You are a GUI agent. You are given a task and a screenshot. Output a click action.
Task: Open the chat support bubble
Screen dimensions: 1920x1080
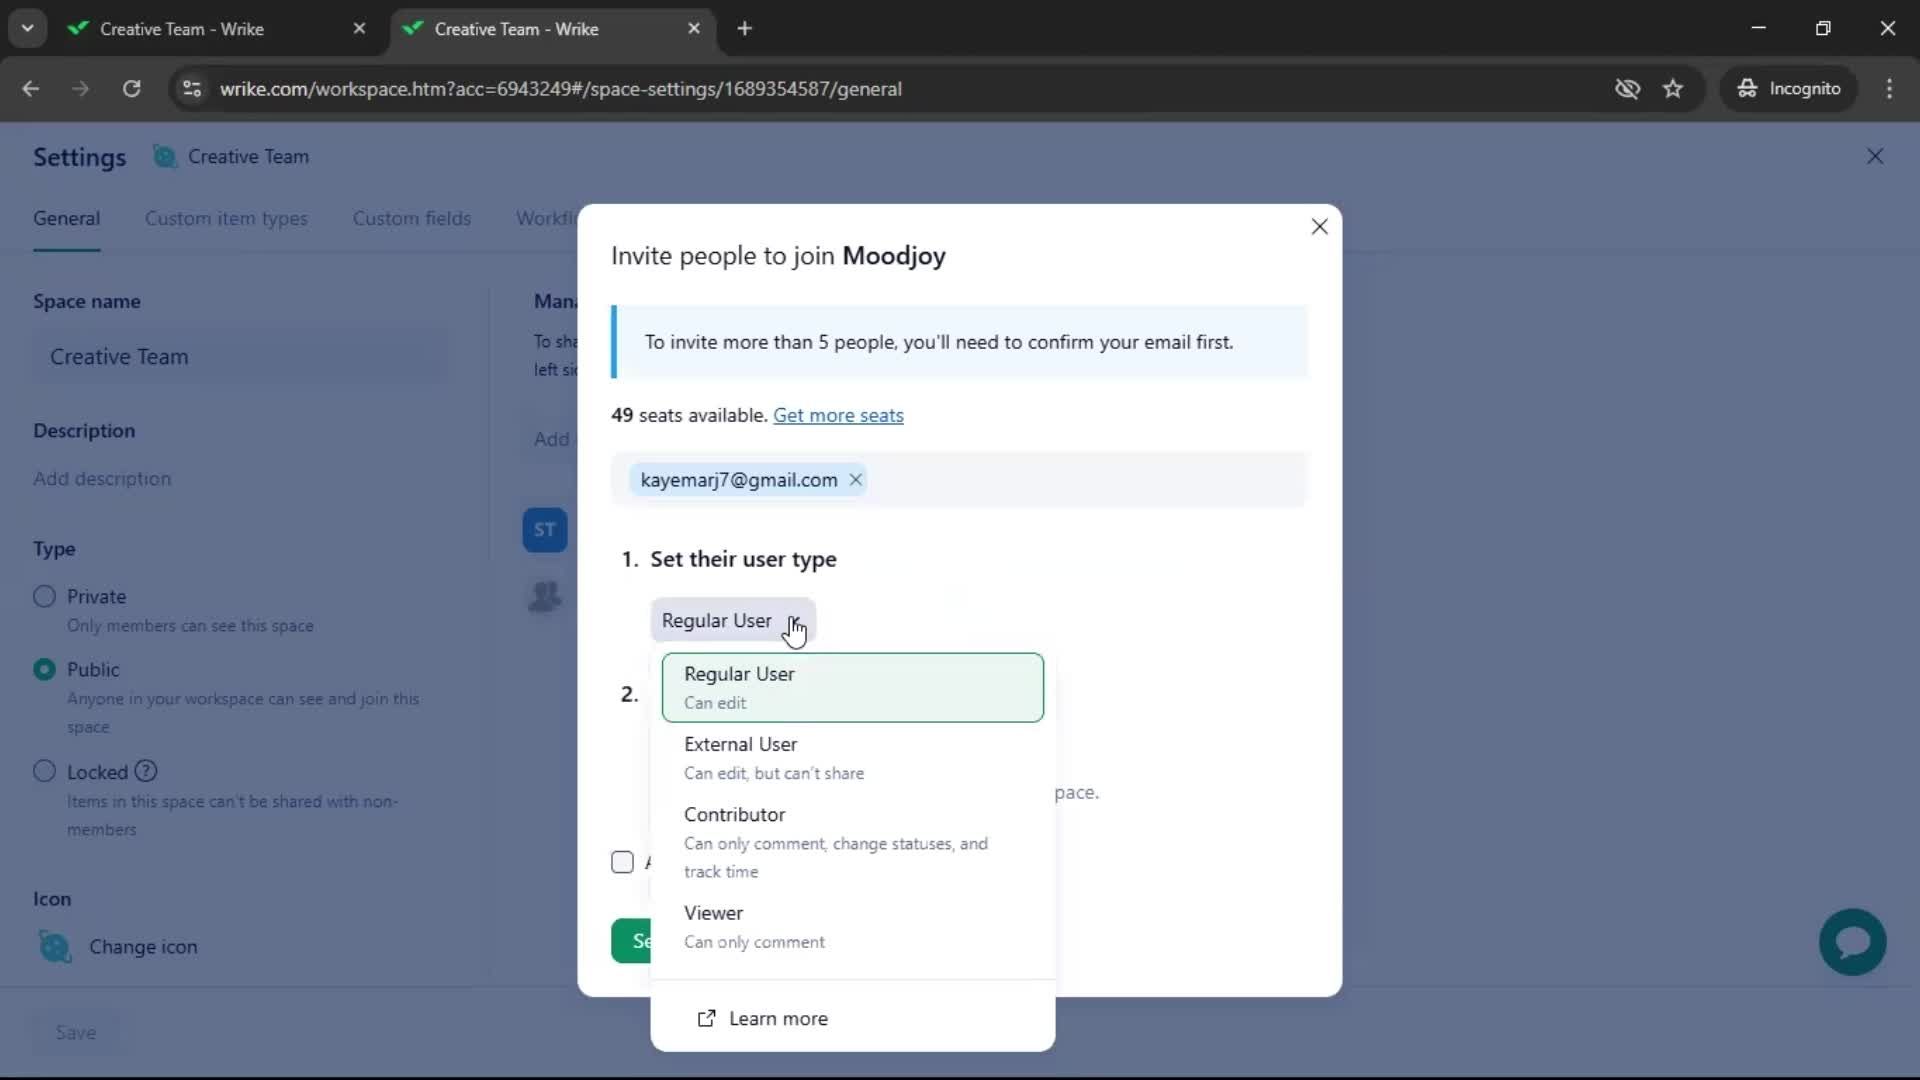[1852, 942]
